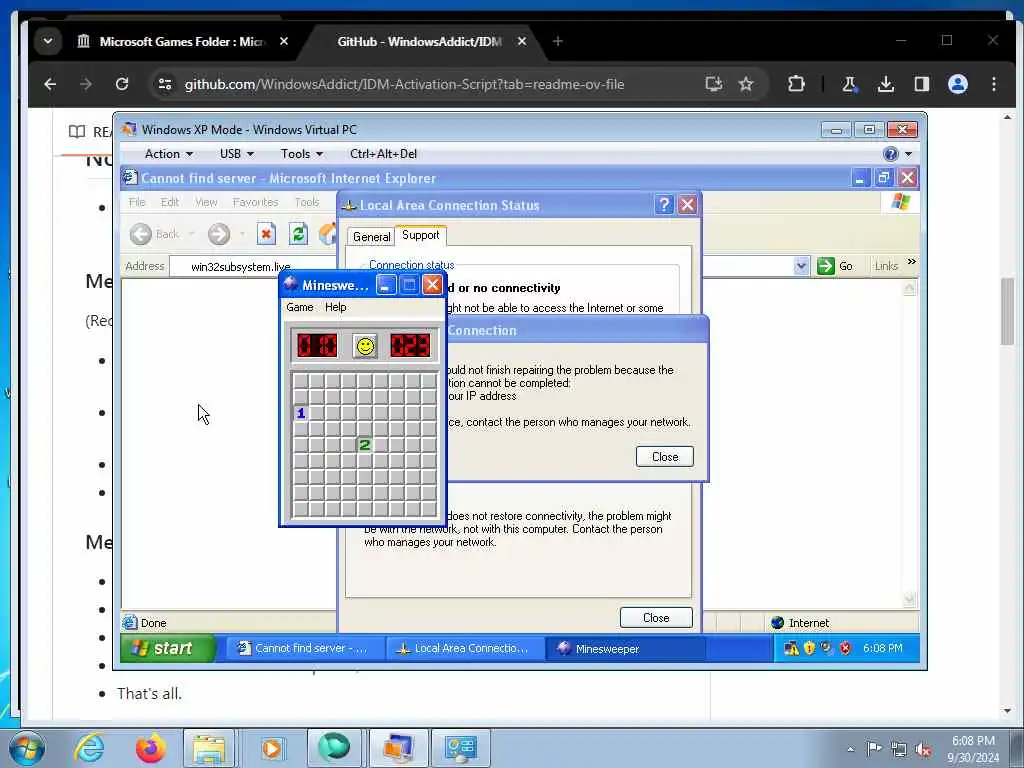Open the IE Favorites menu
This screenshot has width=1024, height=768.
[x=255, y=202]
